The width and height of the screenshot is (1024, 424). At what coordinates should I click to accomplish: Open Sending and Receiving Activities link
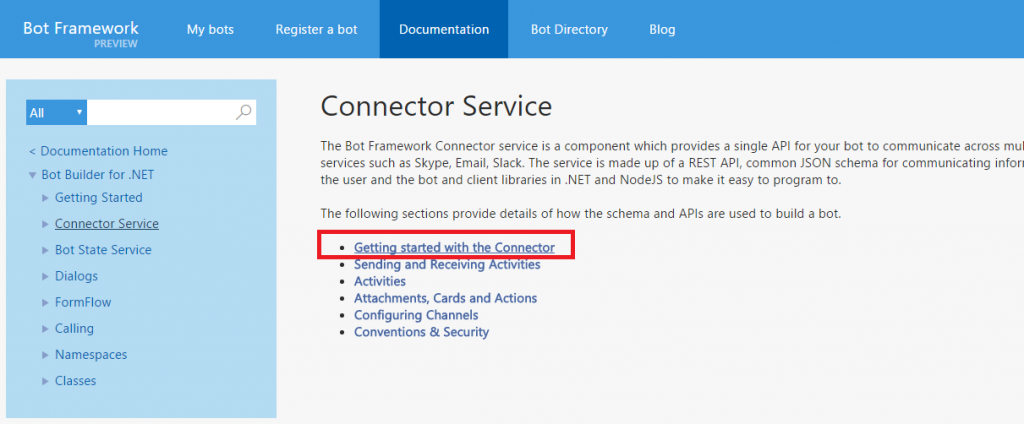point(447,265)
